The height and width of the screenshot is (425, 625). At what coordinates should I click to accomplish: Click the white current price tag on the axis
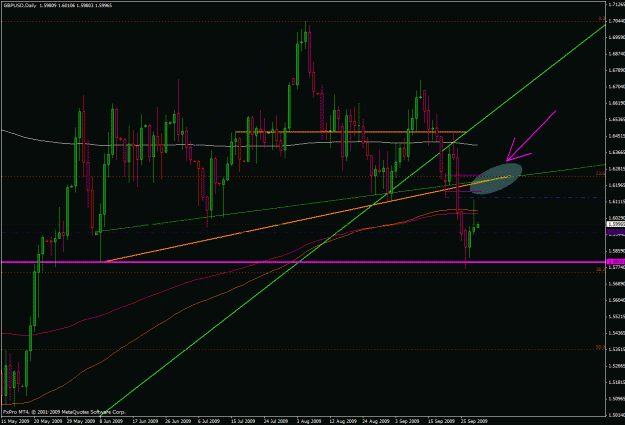point(615,225)
